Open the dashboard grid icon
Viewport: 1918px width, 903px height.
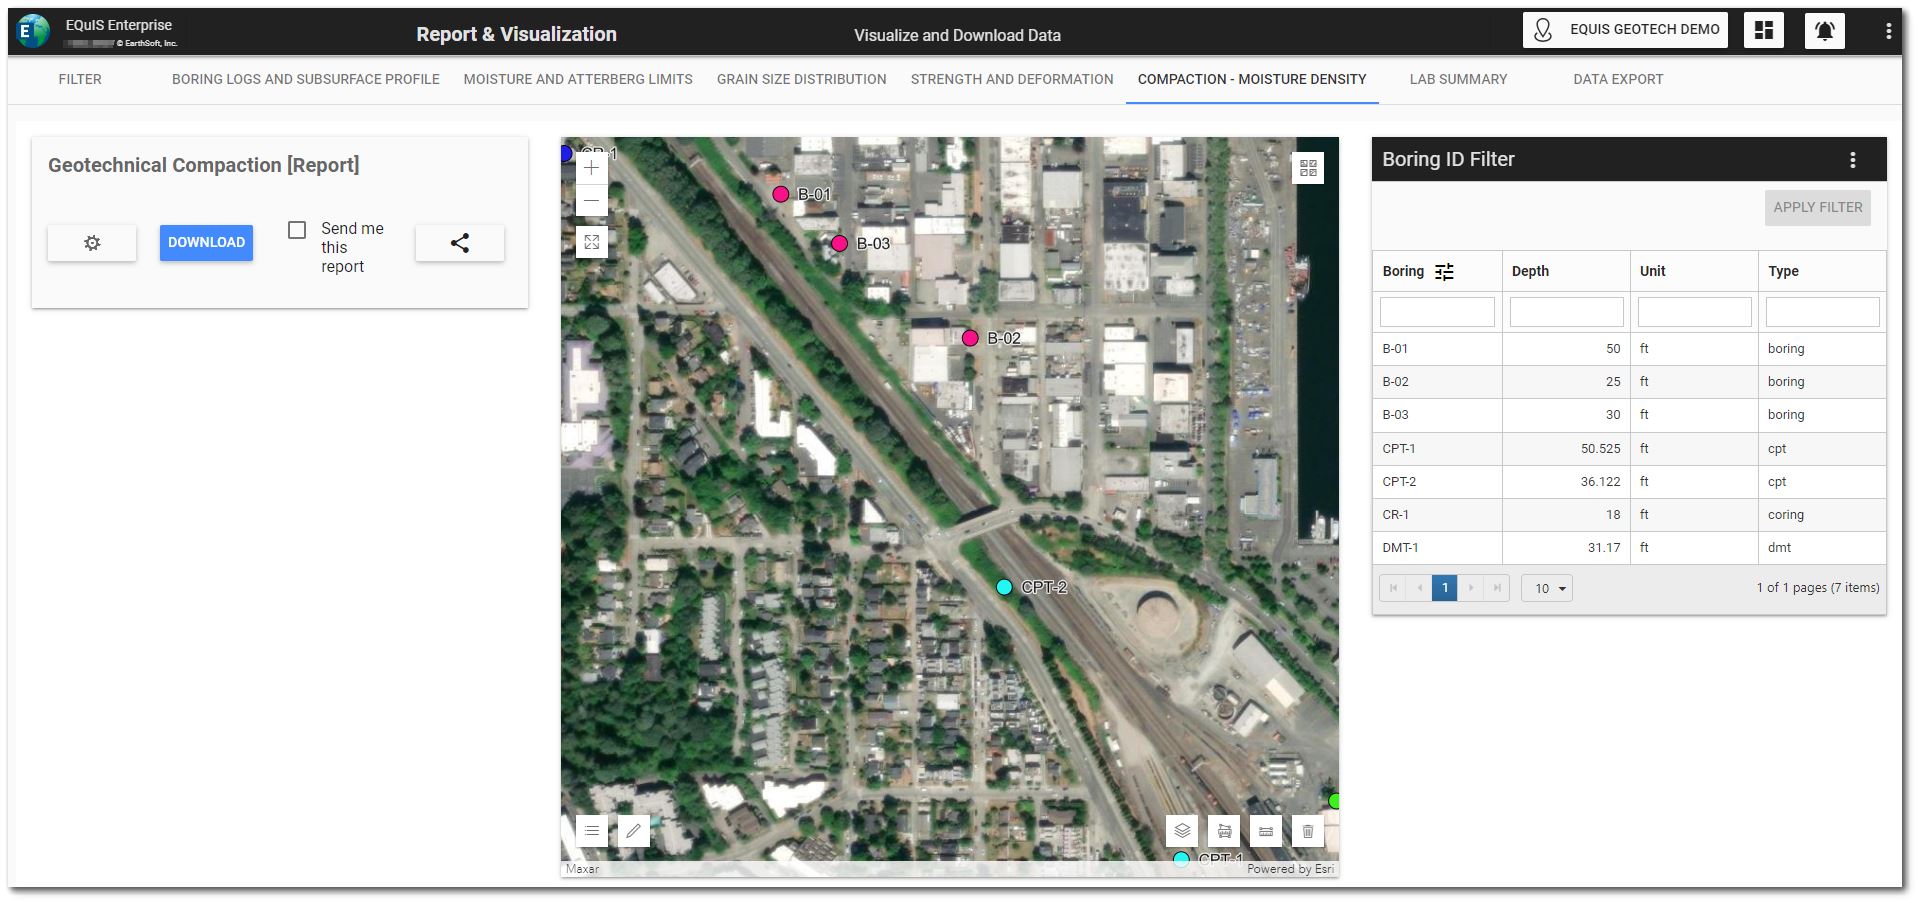[x=1763, y=30]
